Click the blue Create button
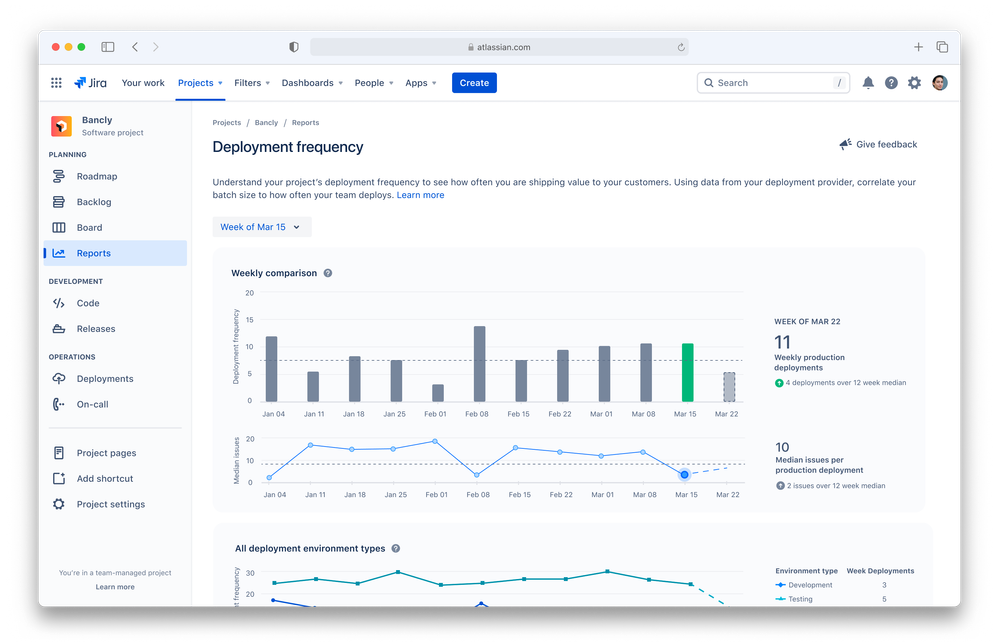 pyautogui.click(x=474, y=83)
